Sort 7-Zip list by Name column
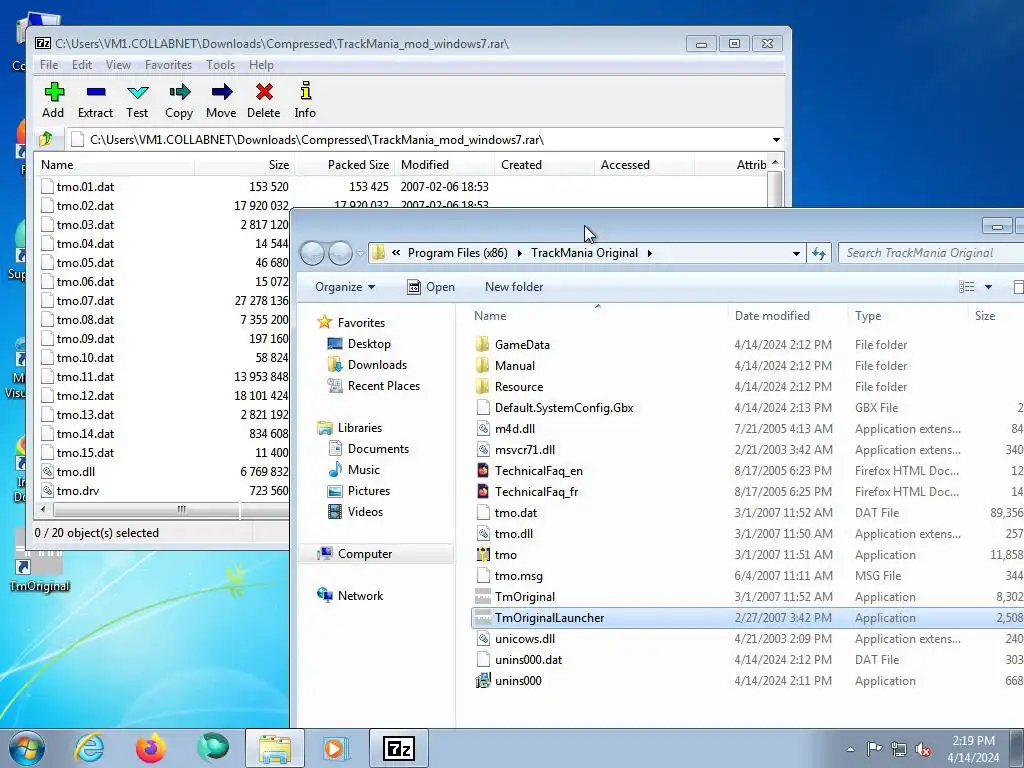1024x768 pixels. tap(115, 165)
